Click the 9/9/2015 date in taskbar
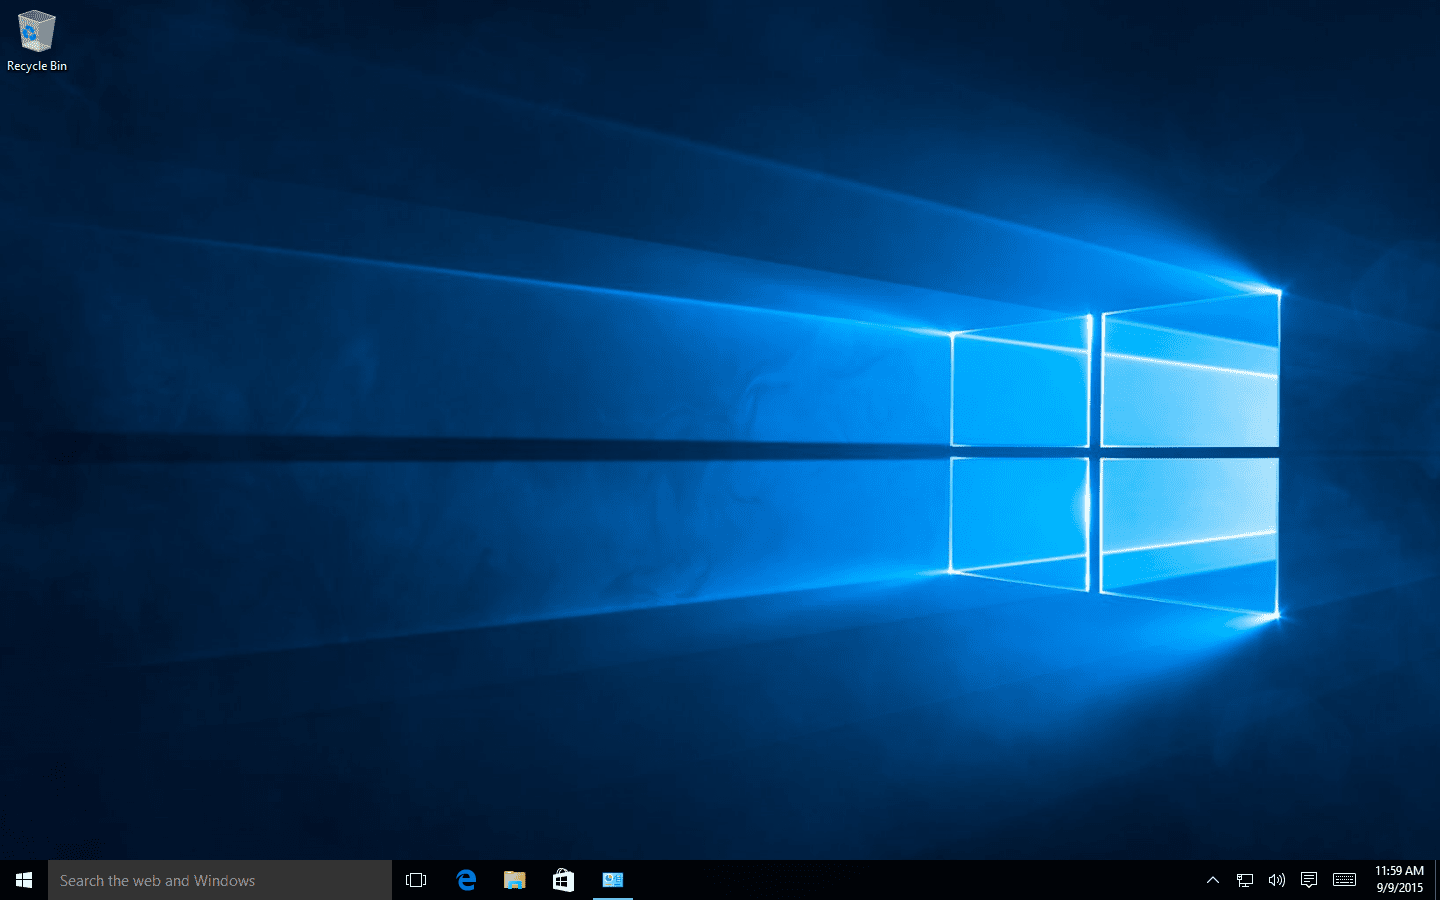This screenshot has width=1440, height=900. coord(1399,888)
